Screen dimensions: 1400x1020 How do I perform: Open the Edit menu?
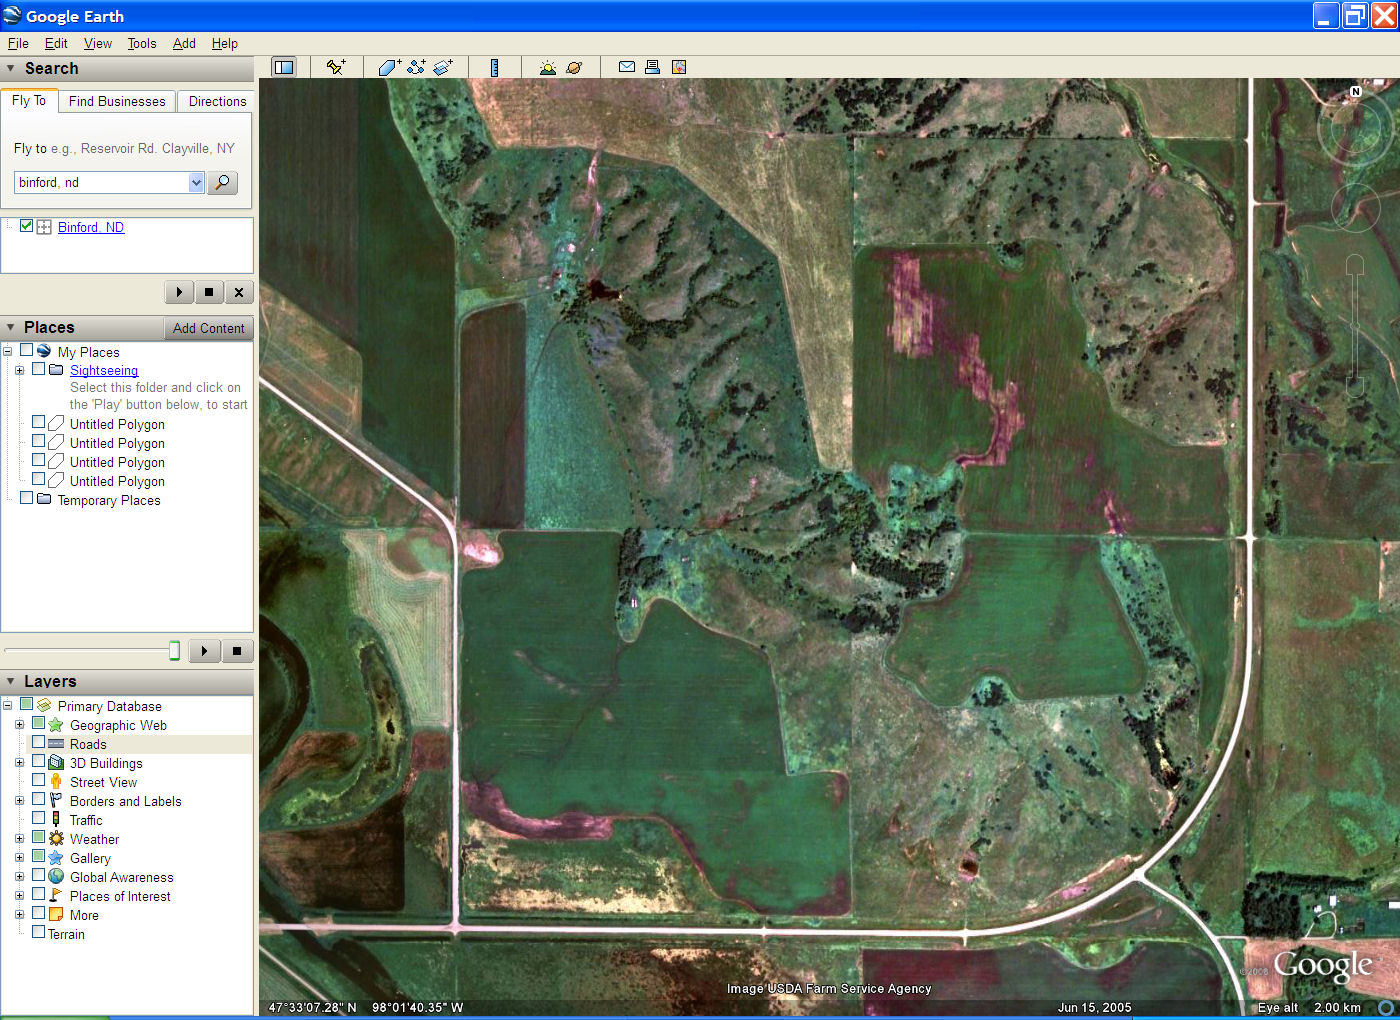[x=56, y=43]
